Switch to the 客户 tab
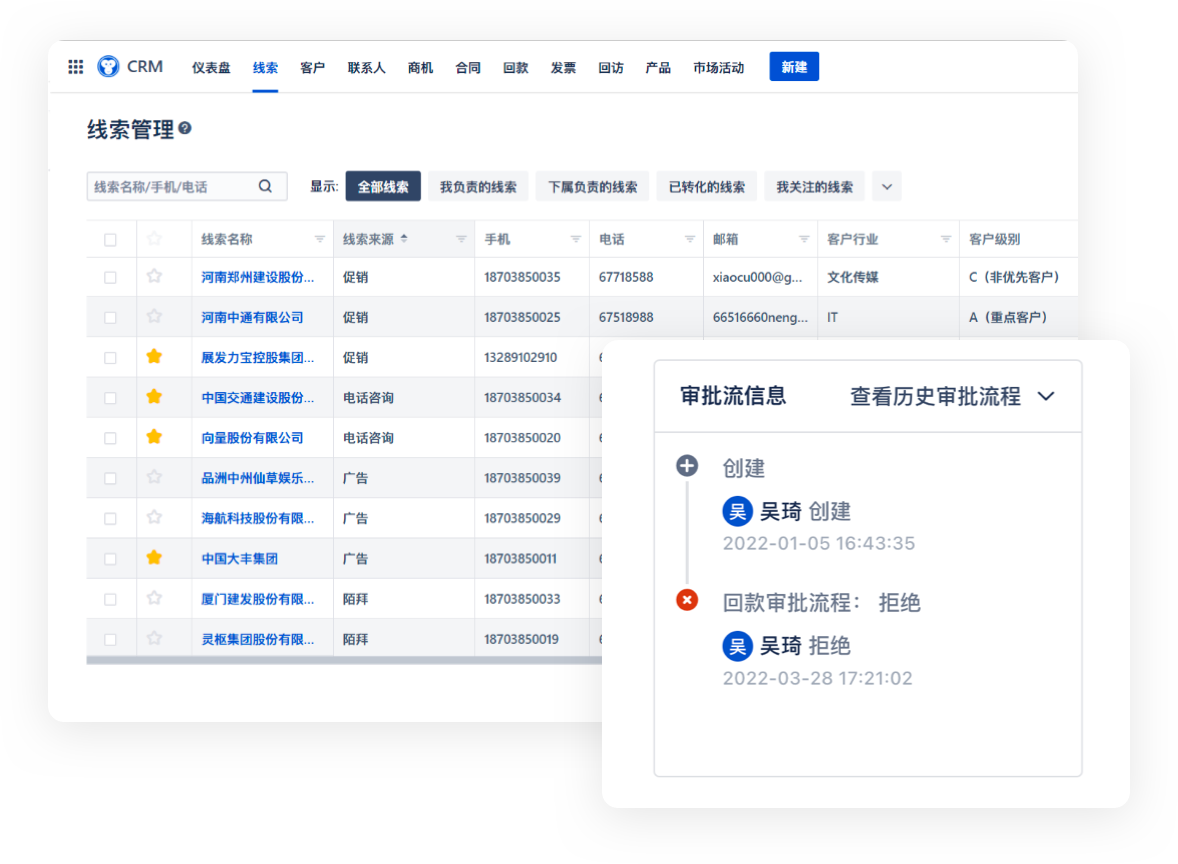 coord(312,68)
